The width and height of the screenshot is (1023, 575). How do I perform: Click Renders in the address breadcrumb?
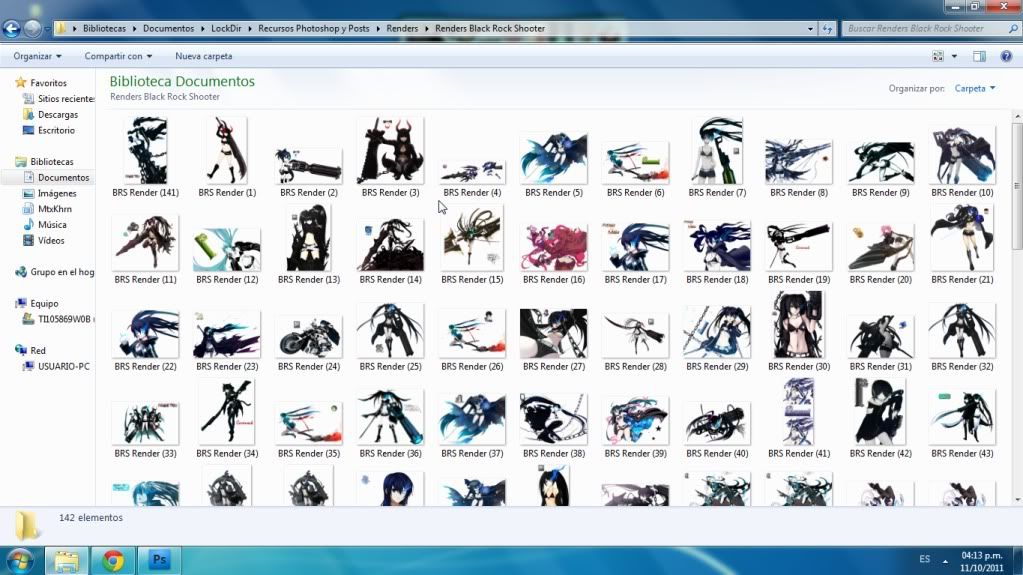point(402,29)
